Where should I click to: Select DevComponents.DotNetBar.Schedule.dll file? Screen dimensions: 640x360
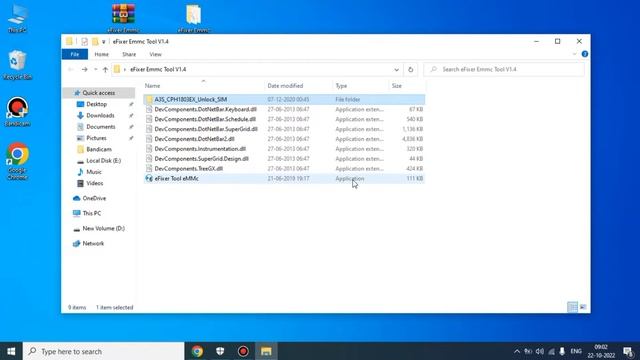click(x=284, y=119)
